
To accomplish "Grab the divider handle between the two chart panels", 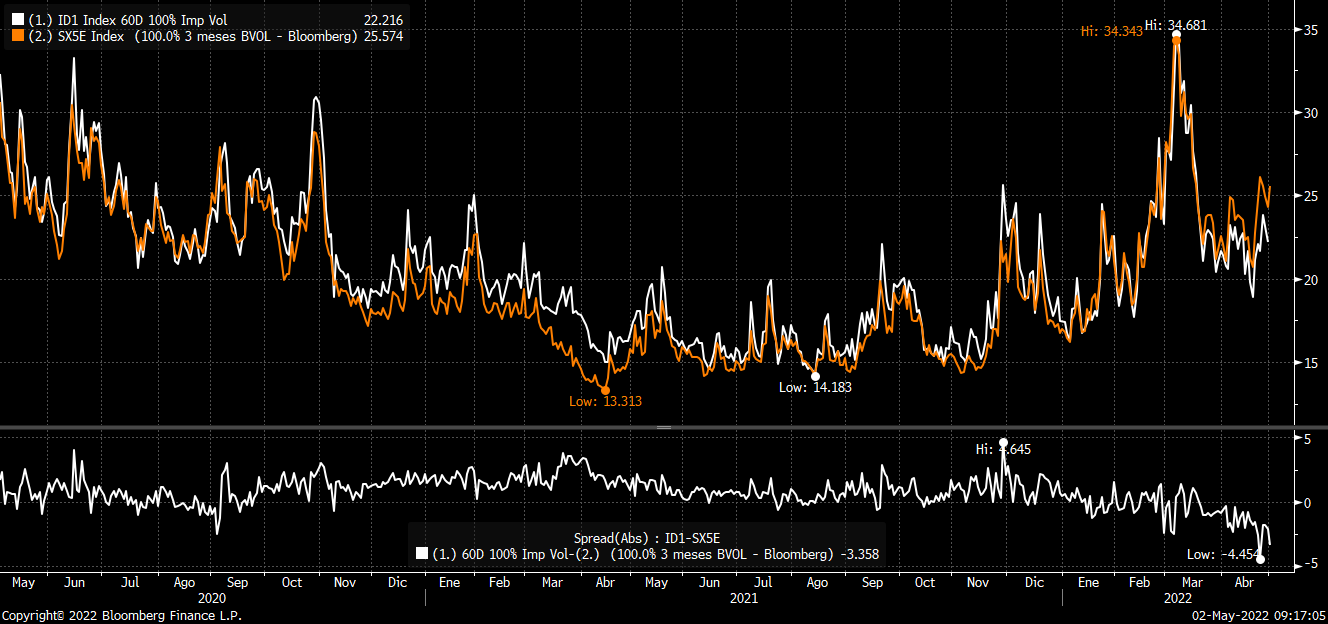I will click(663, 427).
